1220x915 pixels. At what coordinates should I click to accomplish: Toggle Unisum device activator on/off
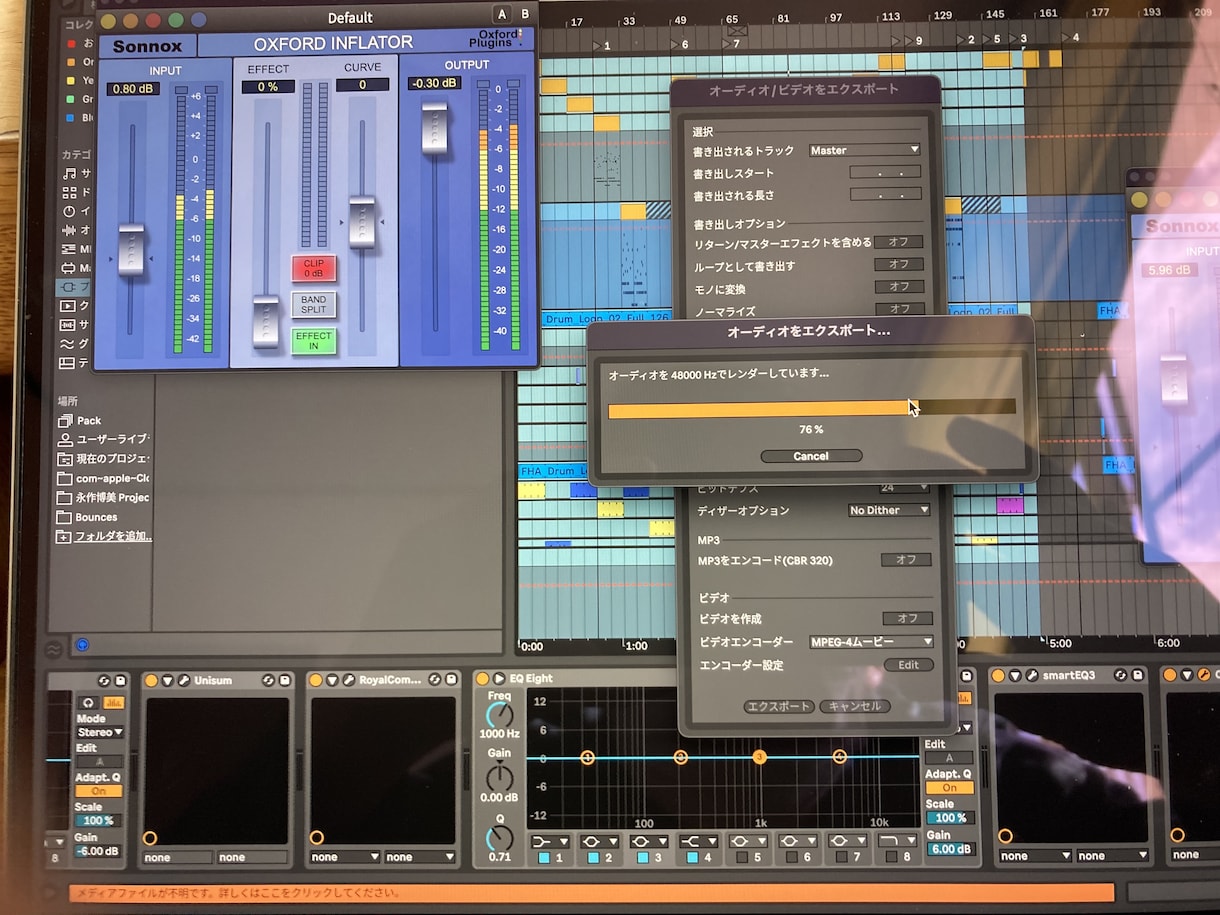[151, 680]
